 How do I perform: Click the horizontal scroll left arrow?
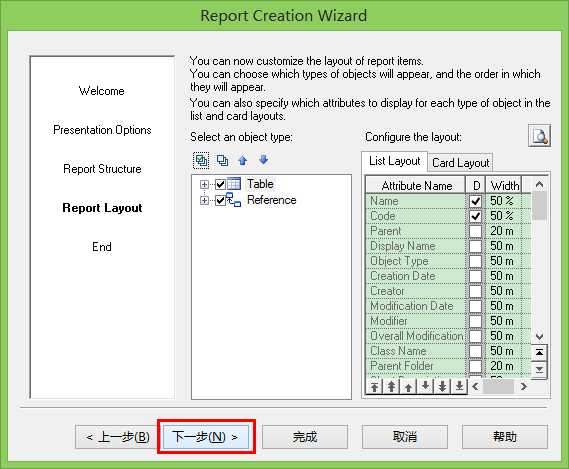click(475, 387)
